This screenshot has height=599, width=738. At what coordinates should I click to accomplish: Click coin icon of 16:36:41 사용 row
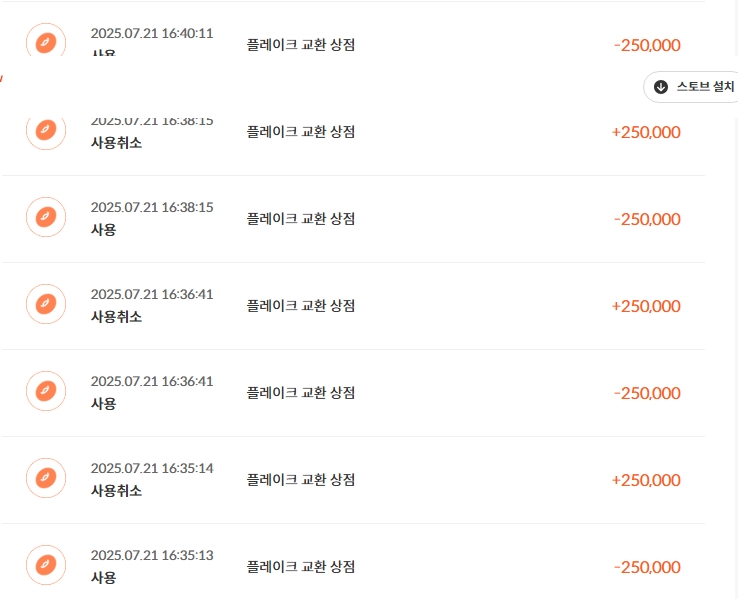pos(46,391)
